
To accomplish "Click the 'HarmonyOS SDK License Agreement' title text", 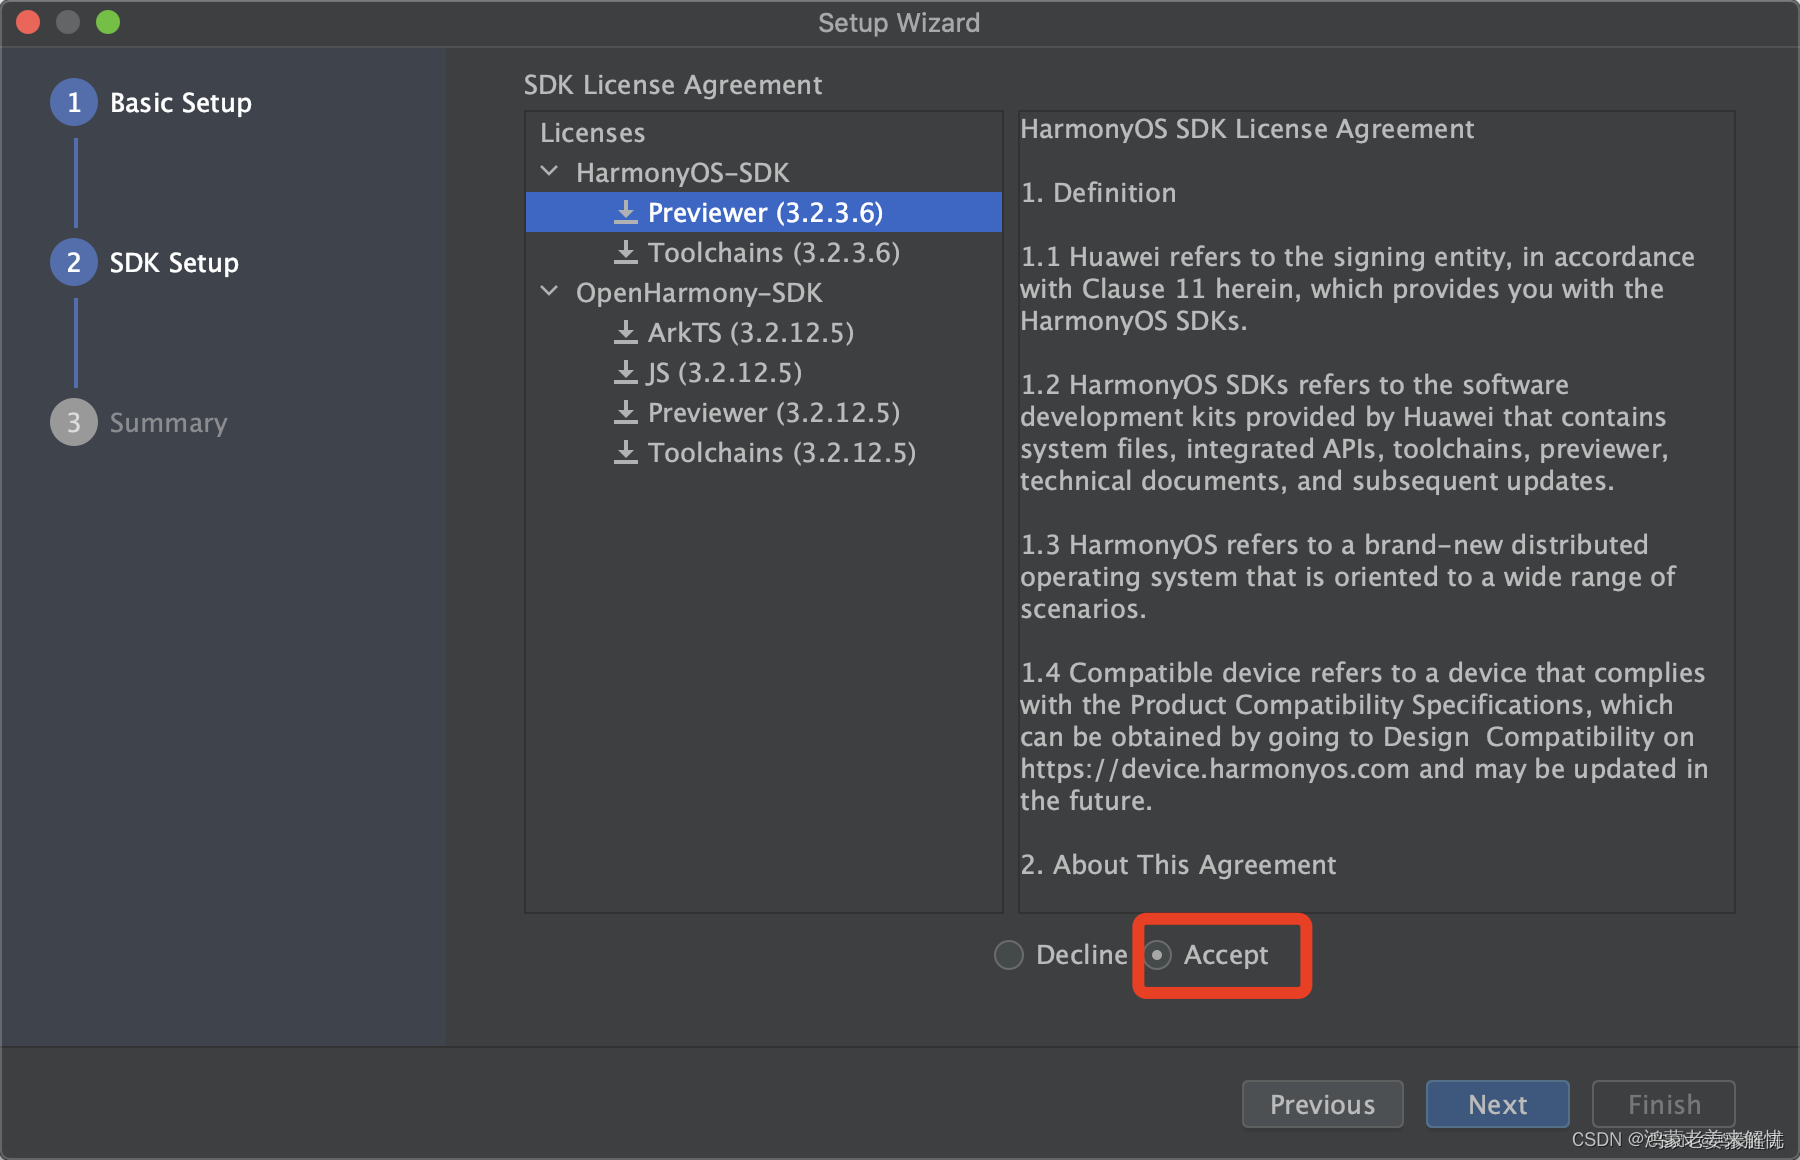I will click(x=1247, y=129).
